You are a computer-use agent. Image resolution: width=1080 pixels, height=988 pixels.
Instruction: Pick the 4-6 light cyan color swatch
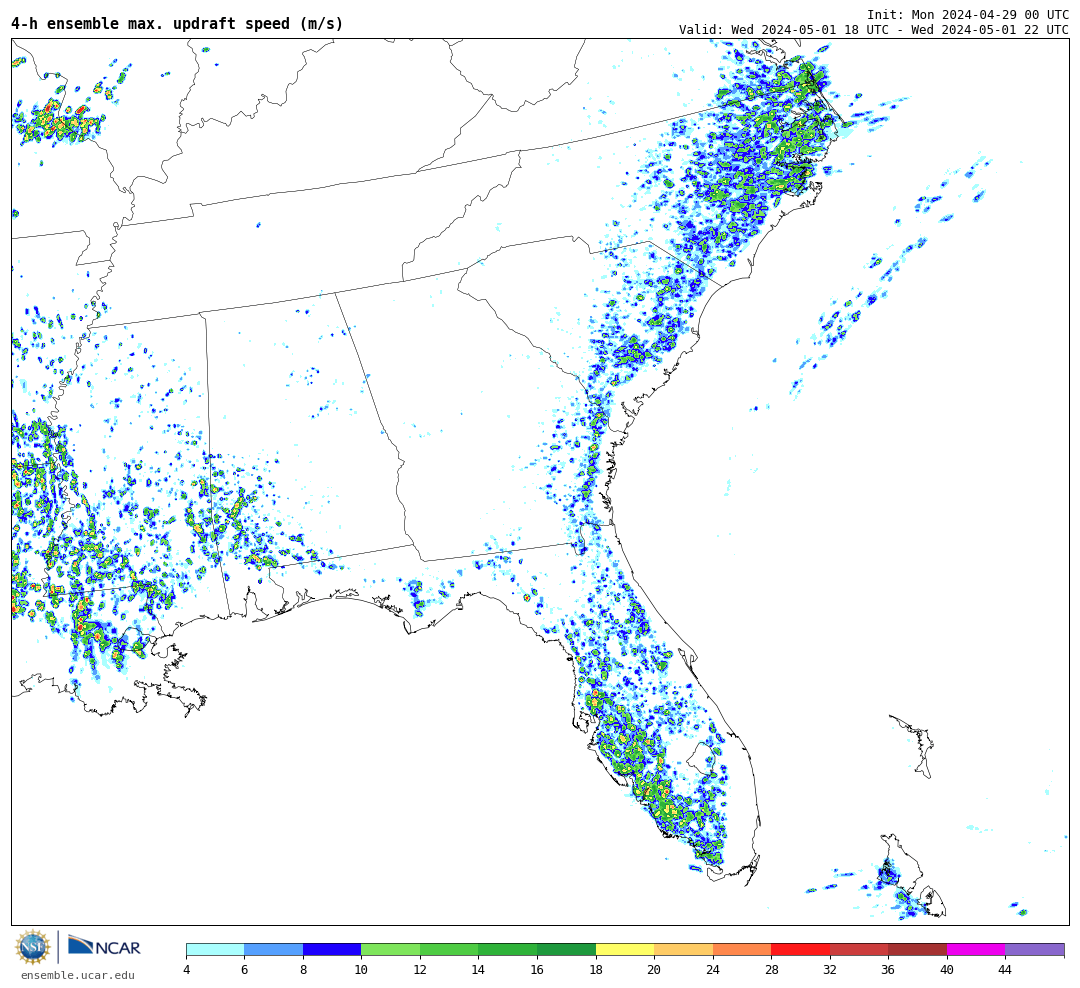pyautogui.click(x=216, y=949)
